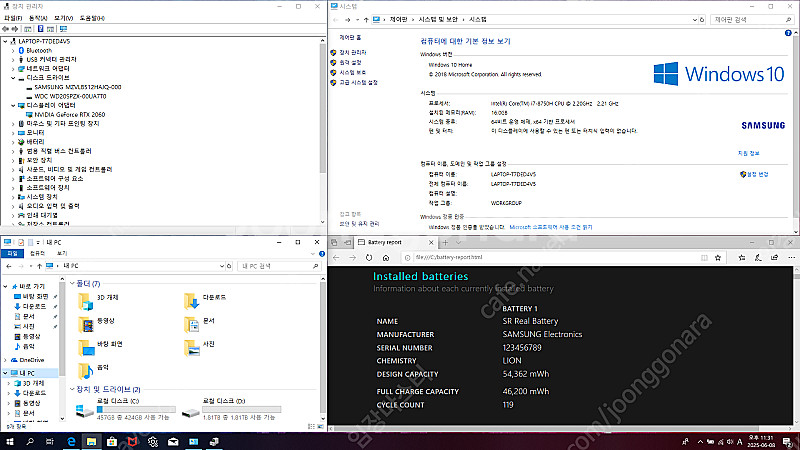This screenshot has height=450, width=800.
Task: Open Action Center notifications icon
Action: click(788, 442)
